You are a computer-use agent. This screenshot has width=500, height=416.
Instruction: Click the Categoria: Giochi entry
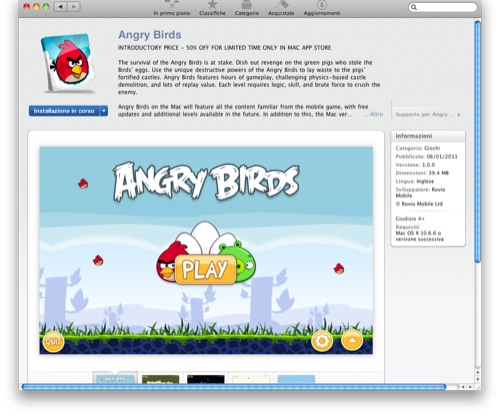tap(418, 148)
